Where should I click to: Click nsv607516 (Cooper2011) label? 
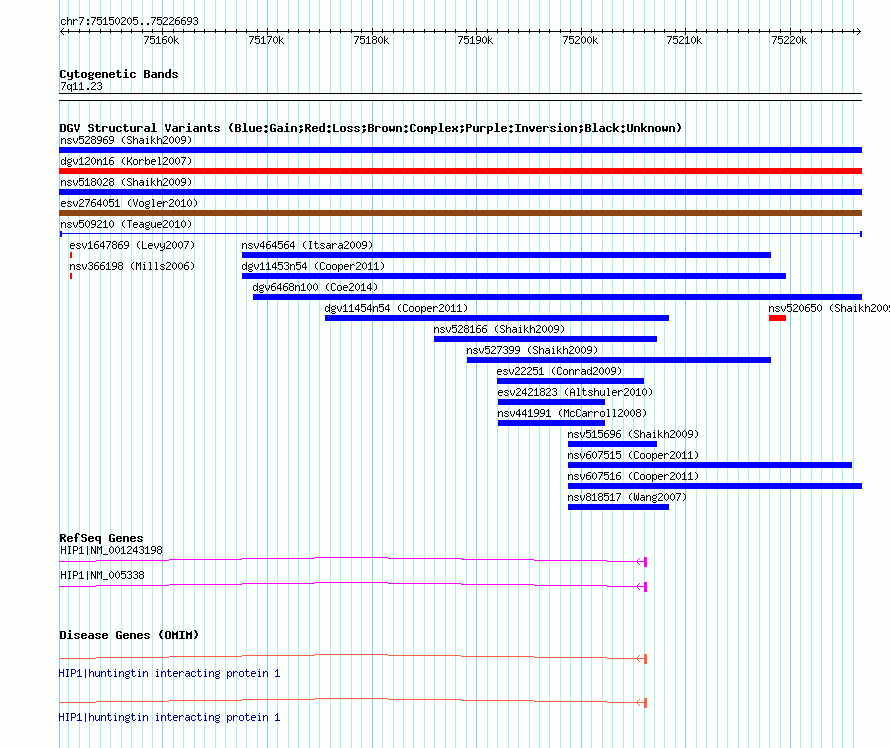[633, 476]
